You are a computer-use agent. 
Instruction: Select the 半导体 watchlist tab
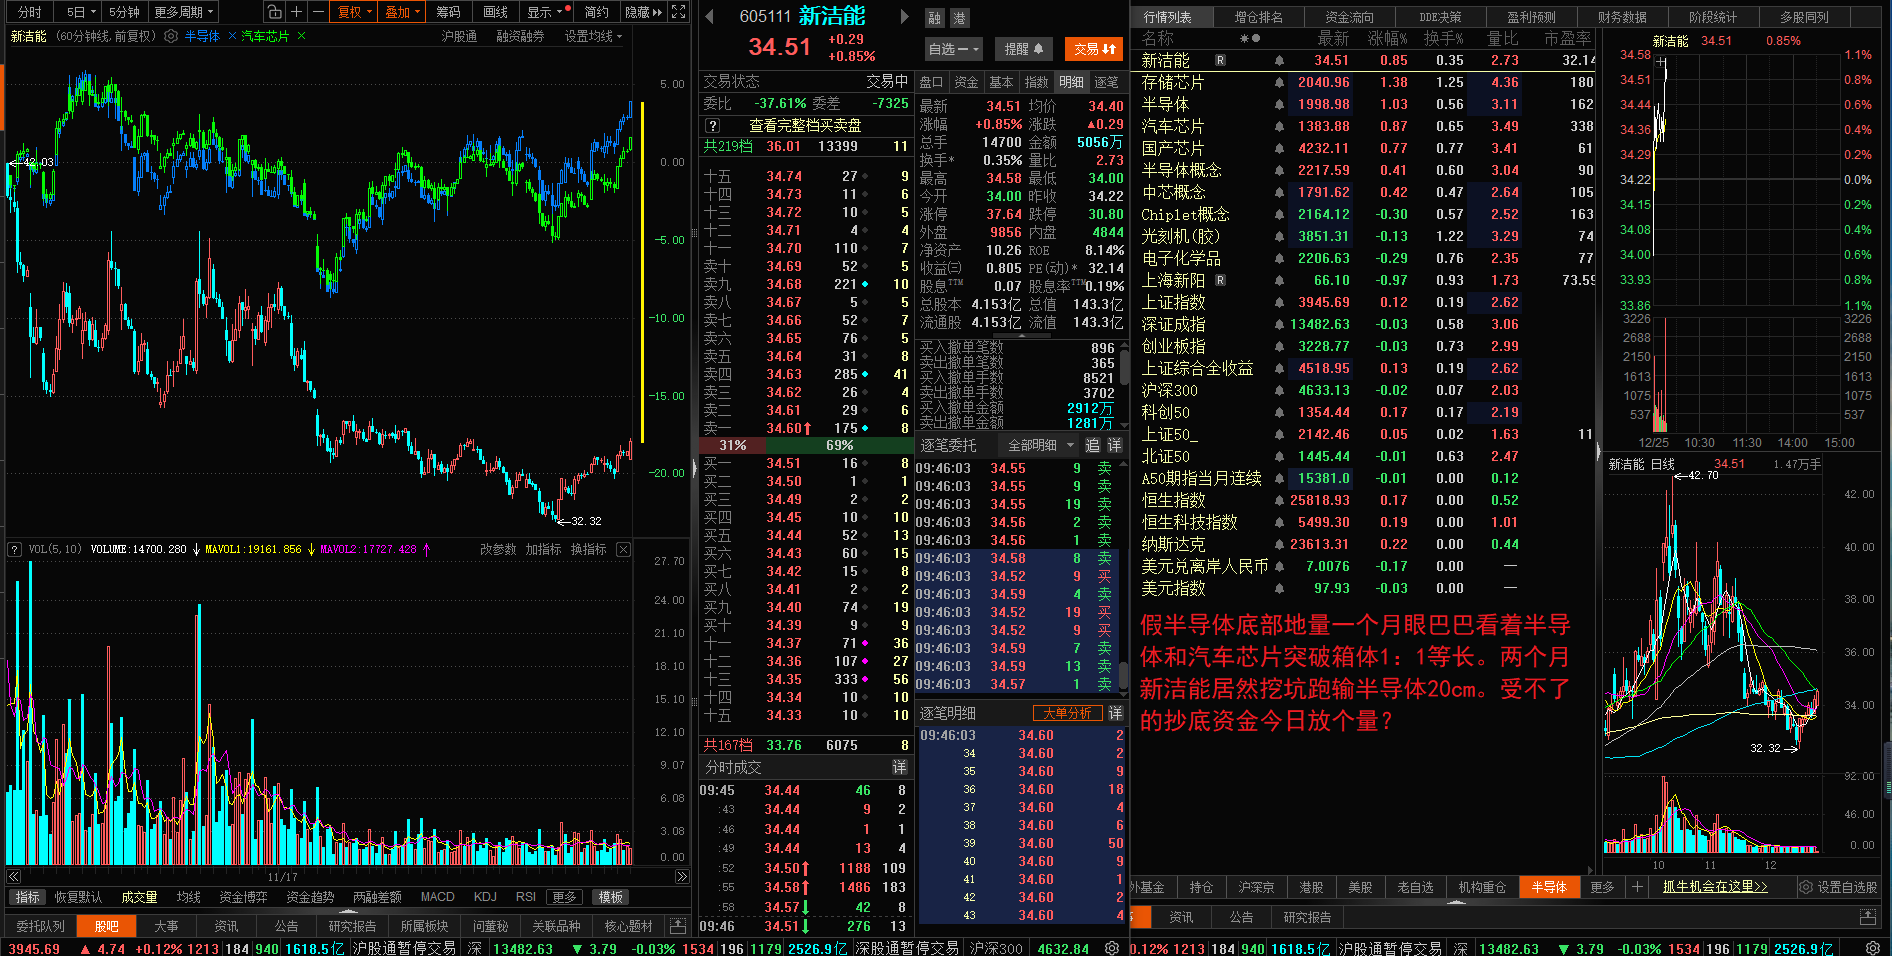click(x=1549, y=887)
